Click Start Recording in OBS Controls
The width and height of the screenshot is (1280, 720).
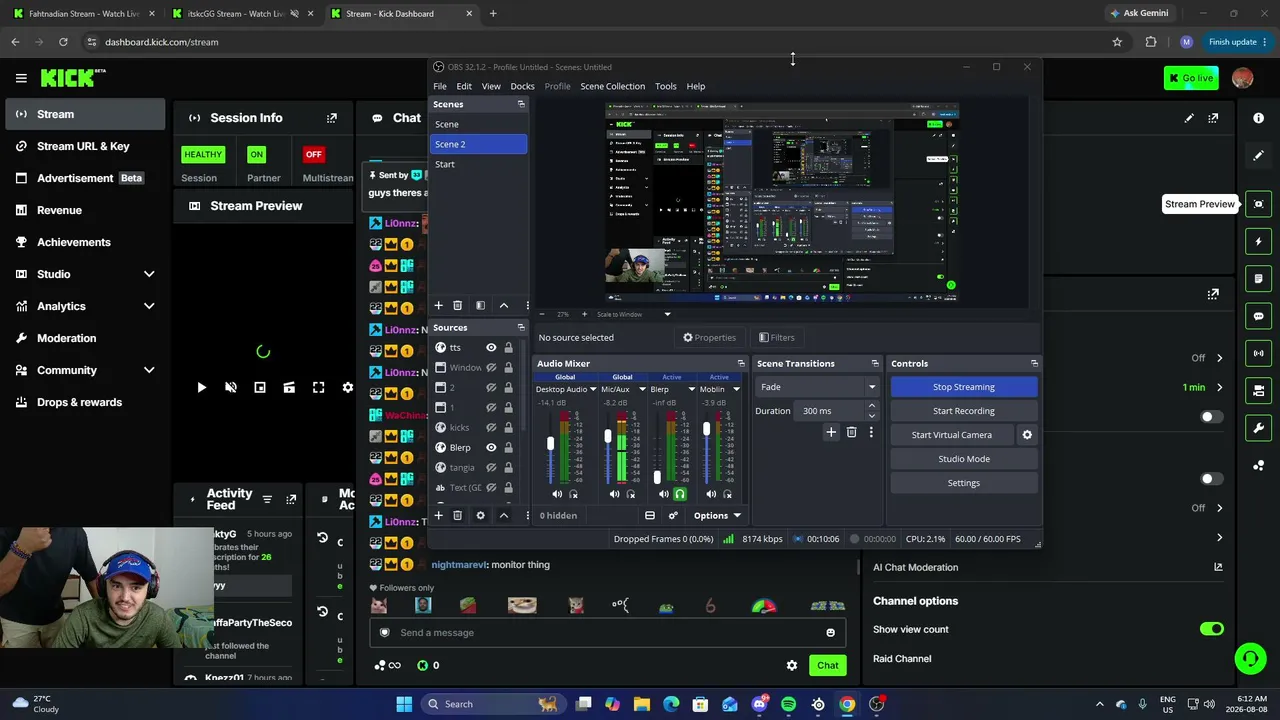coord(964,411)
